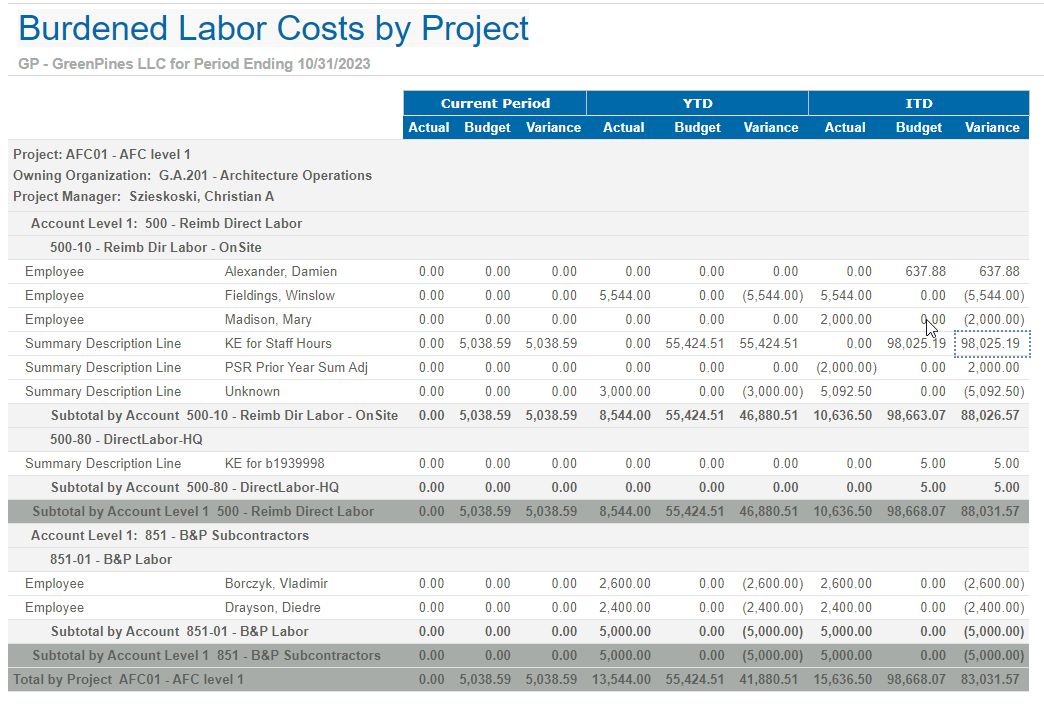Click employee name Borczyk, Vladimir
Image resolution: width=1044 pixels, height=707 pixels.
click(276, 583)
